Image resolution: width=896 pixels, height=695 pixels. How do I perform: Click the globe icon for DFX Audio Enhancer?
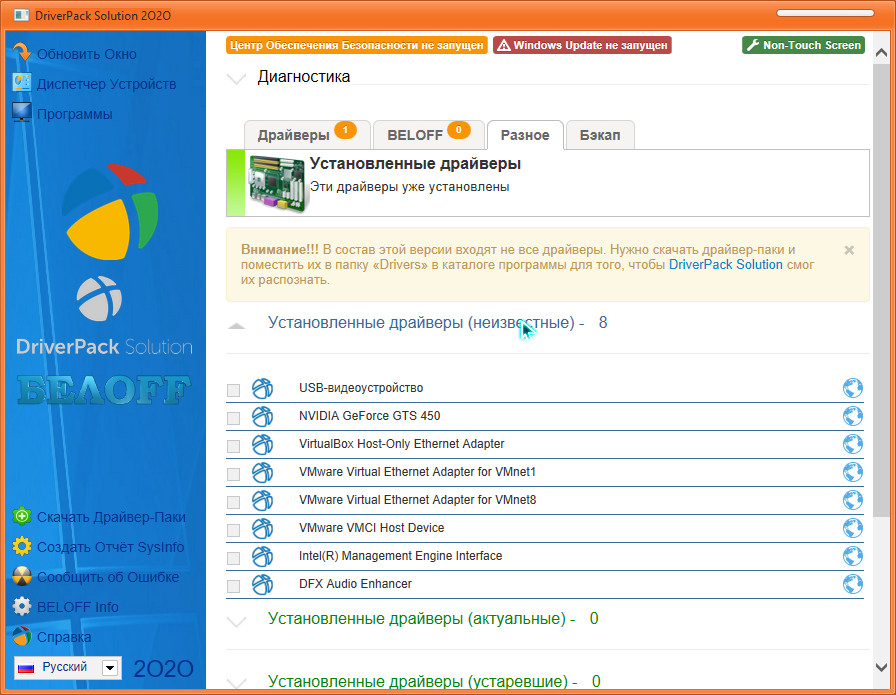coord(853,584)
